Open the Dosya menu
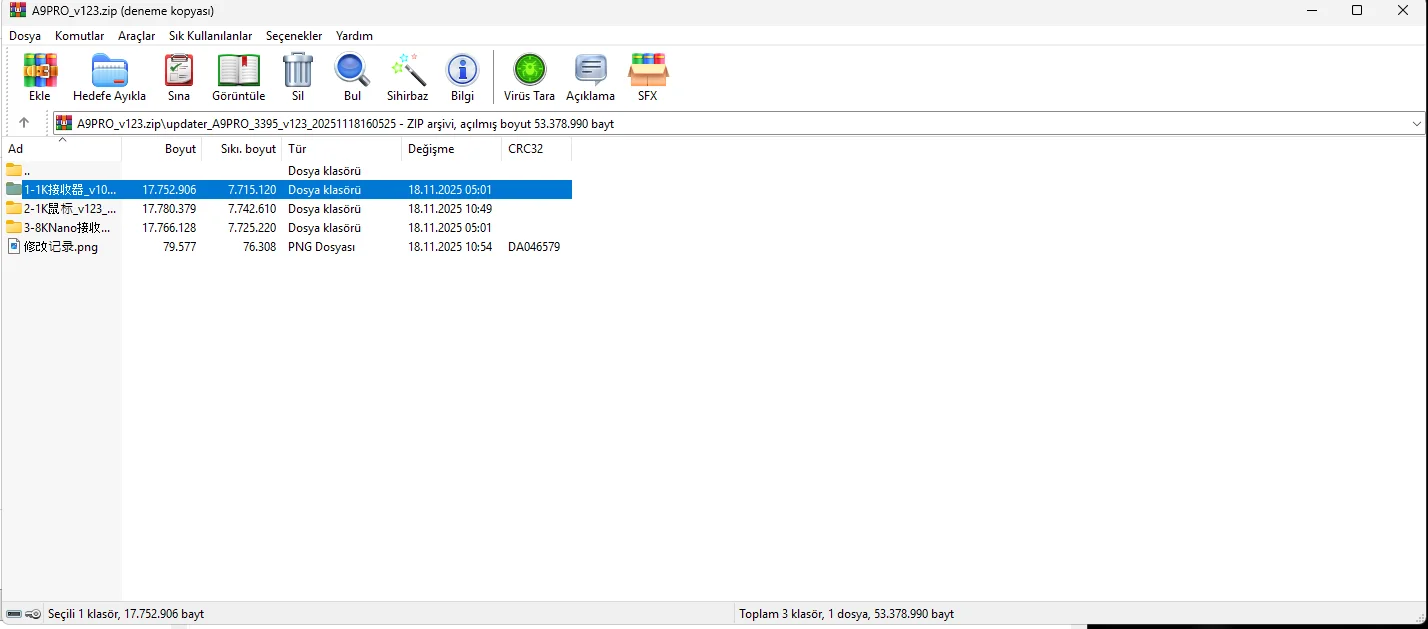This screenshot has height=629, width=1428. (25, 35)
